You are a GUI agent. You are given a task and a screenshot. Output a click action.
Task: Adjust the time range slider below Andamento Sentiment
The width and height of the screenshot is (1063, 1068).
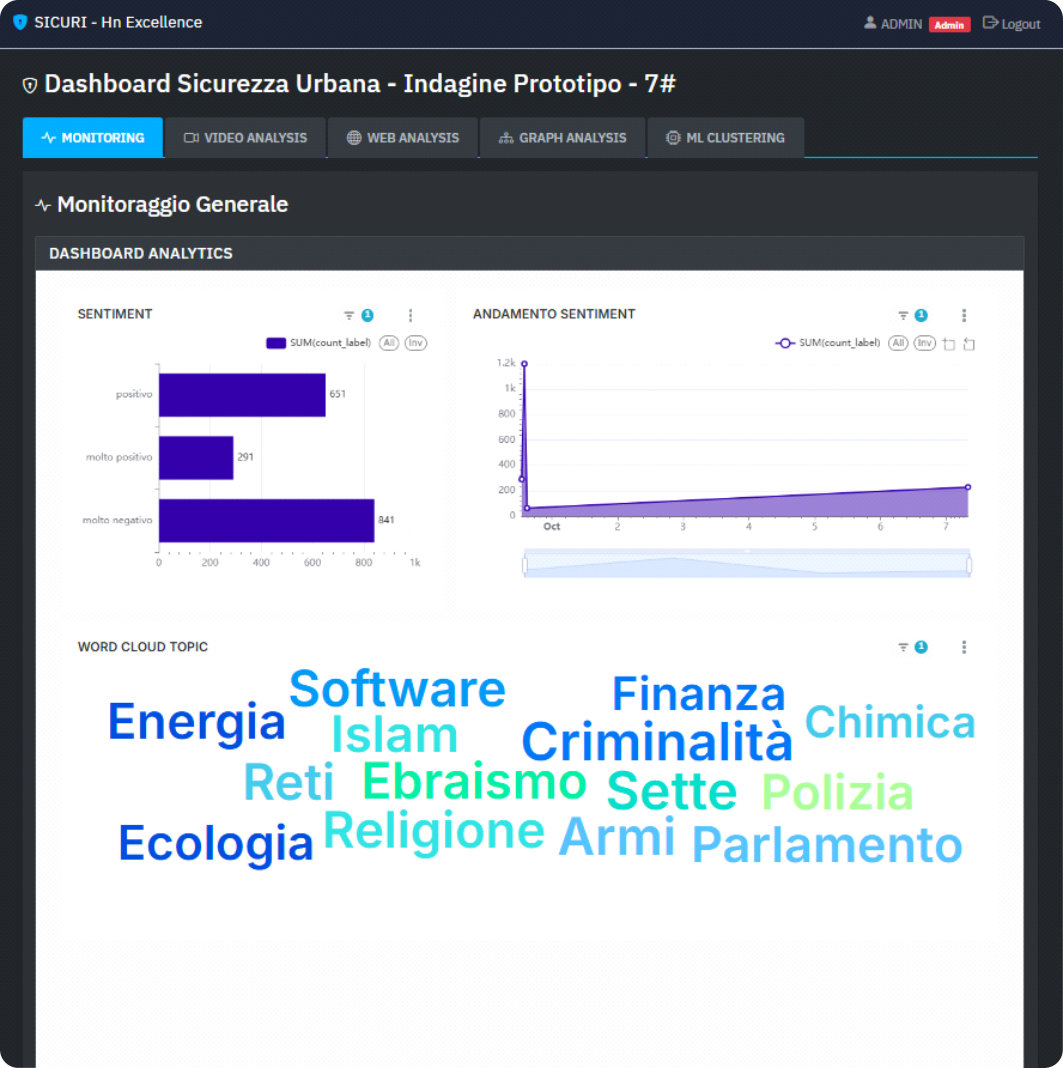click(x=745, y=563)
